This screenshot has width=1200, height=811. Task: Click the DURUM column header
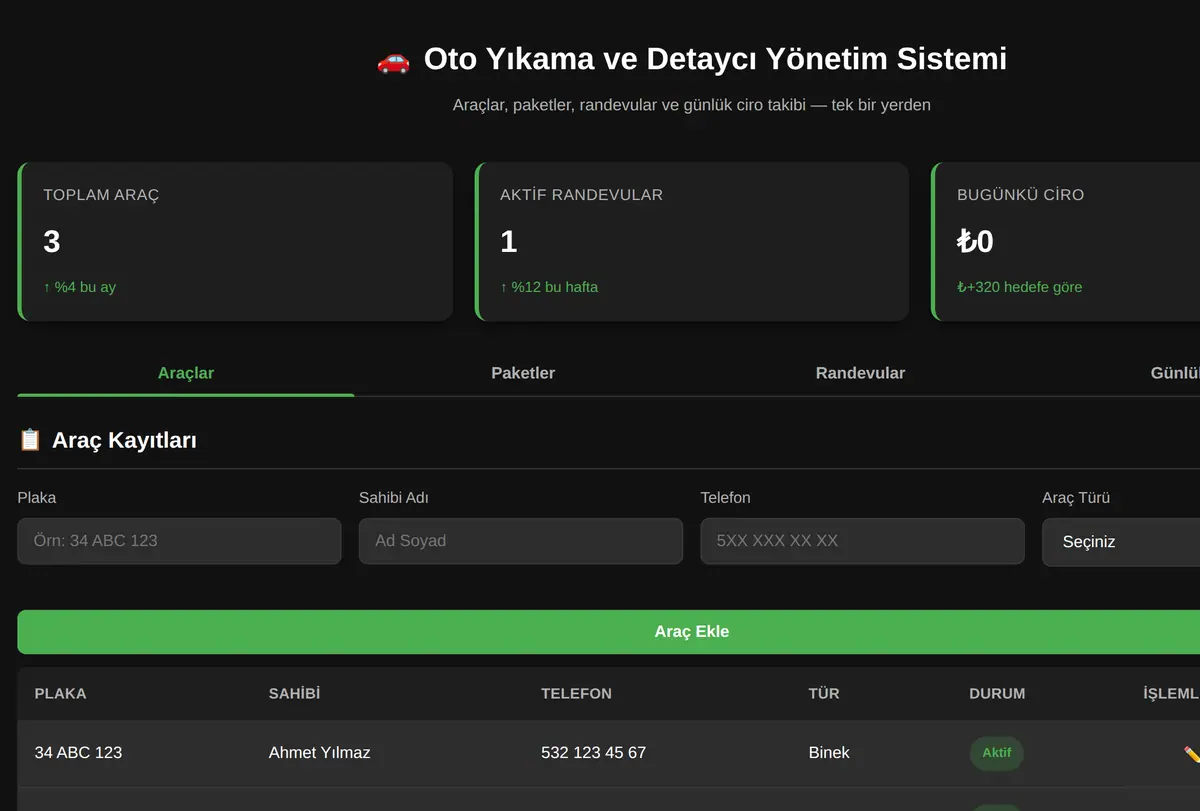click(997, 693)
